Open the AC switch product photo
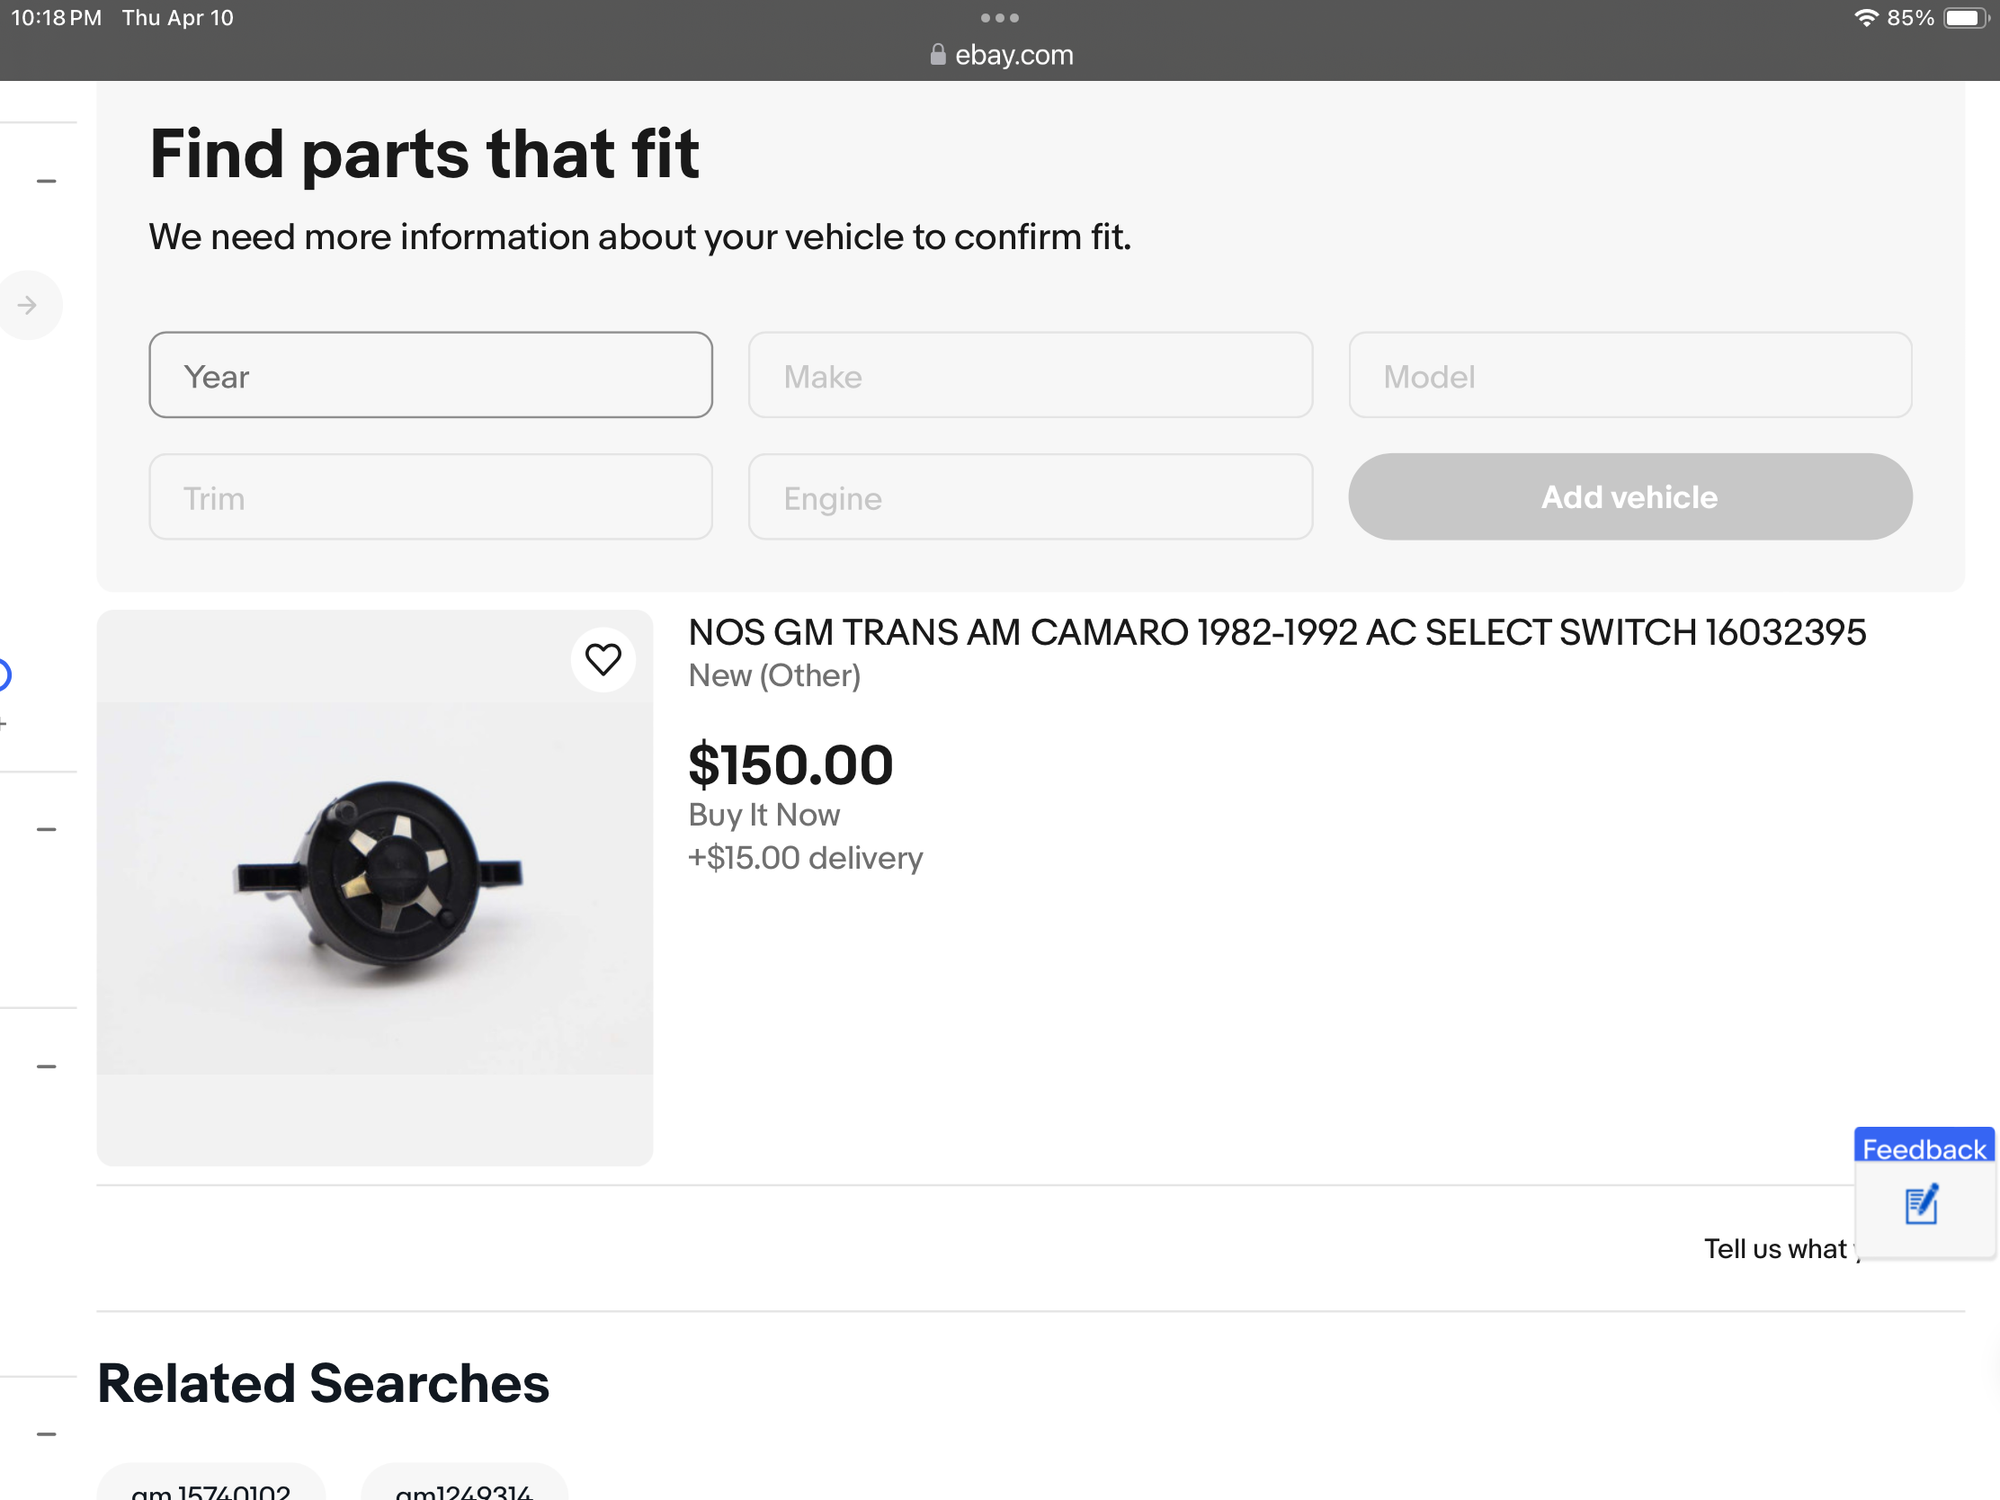2000x1500 pixels. [x=375, y=888]
